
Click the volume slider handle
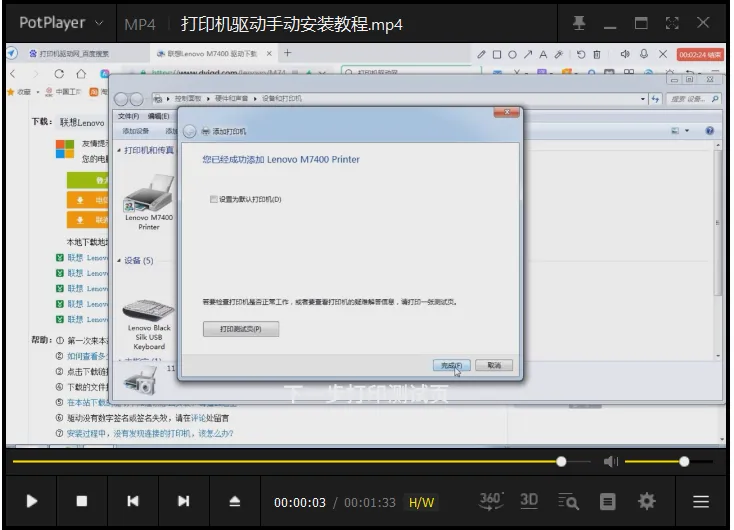684,462
